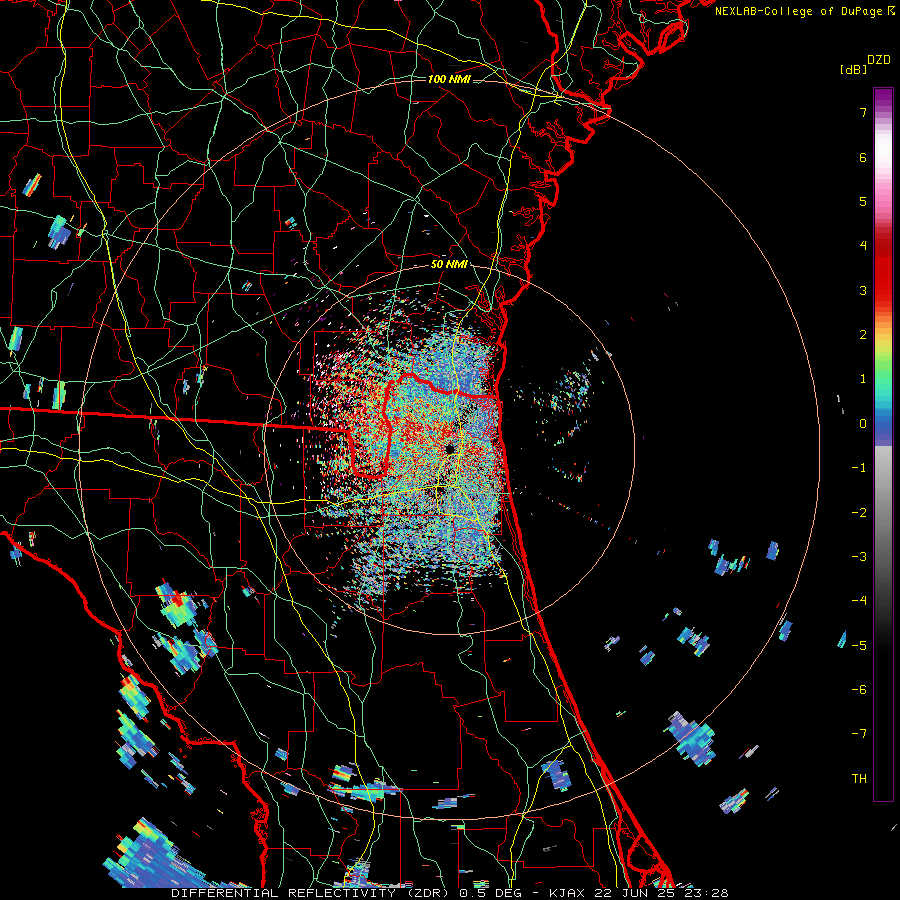Click the '-7' value on the color scale
The height and width of the screenshot is (900, 900).
859,734
